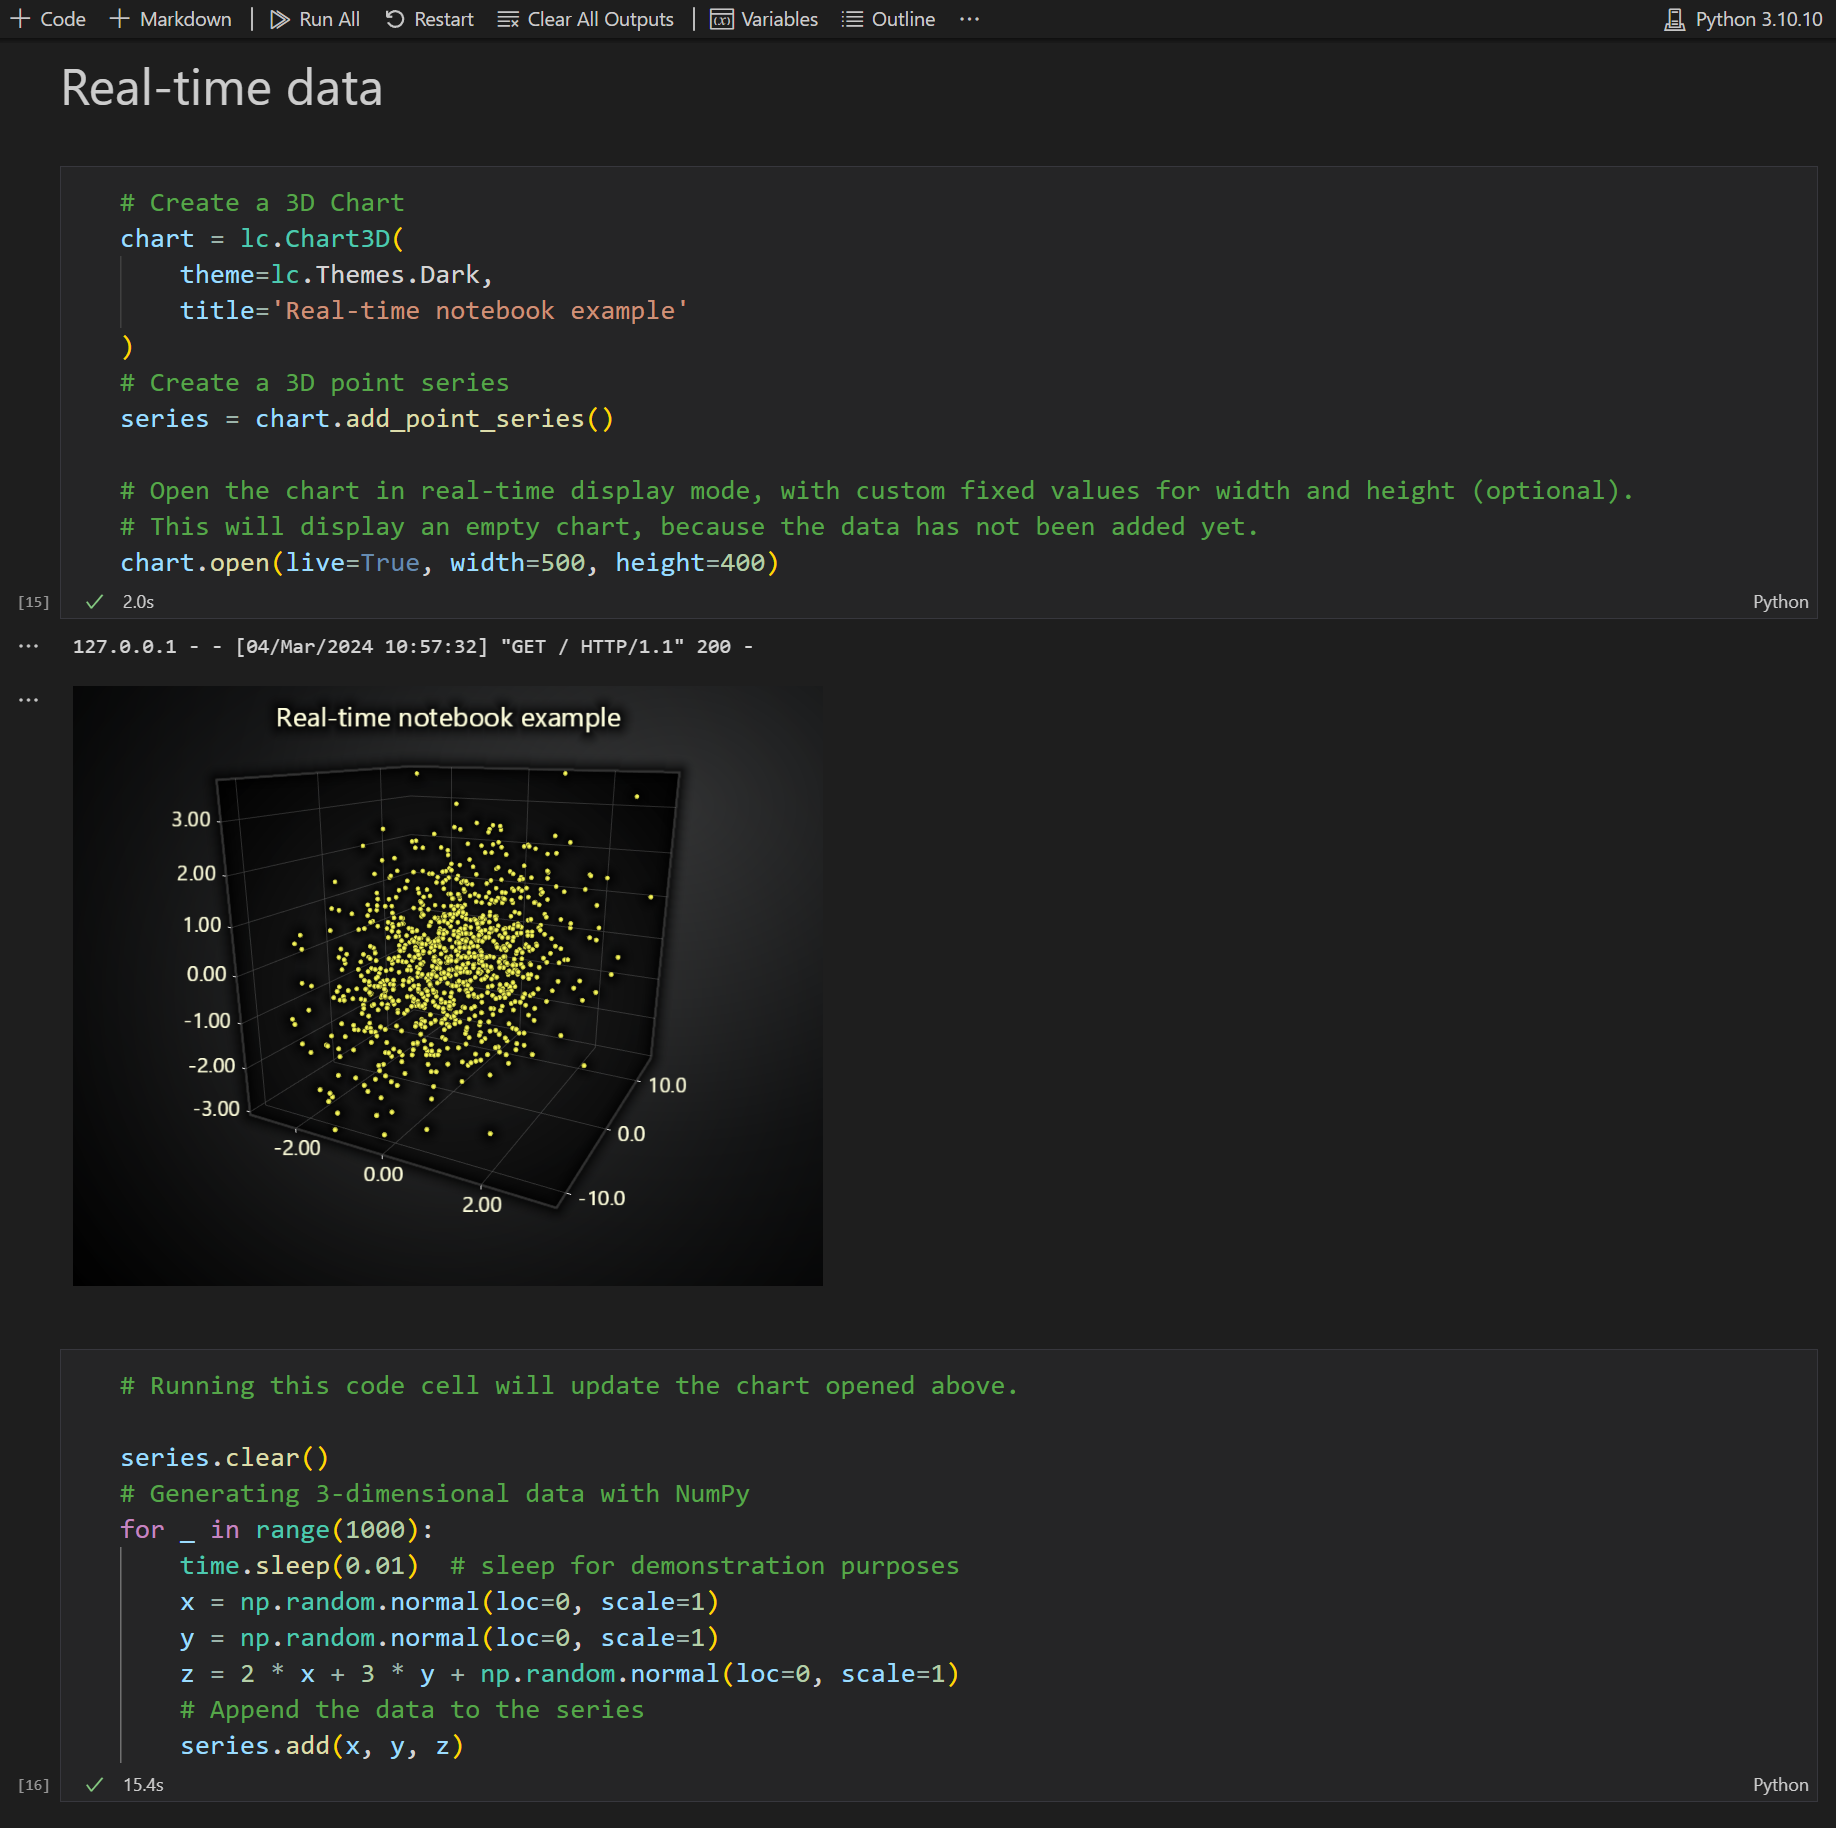Click the Variables panel icon
Viewport: 1836px width, 1828px height.
click(722, 19)
